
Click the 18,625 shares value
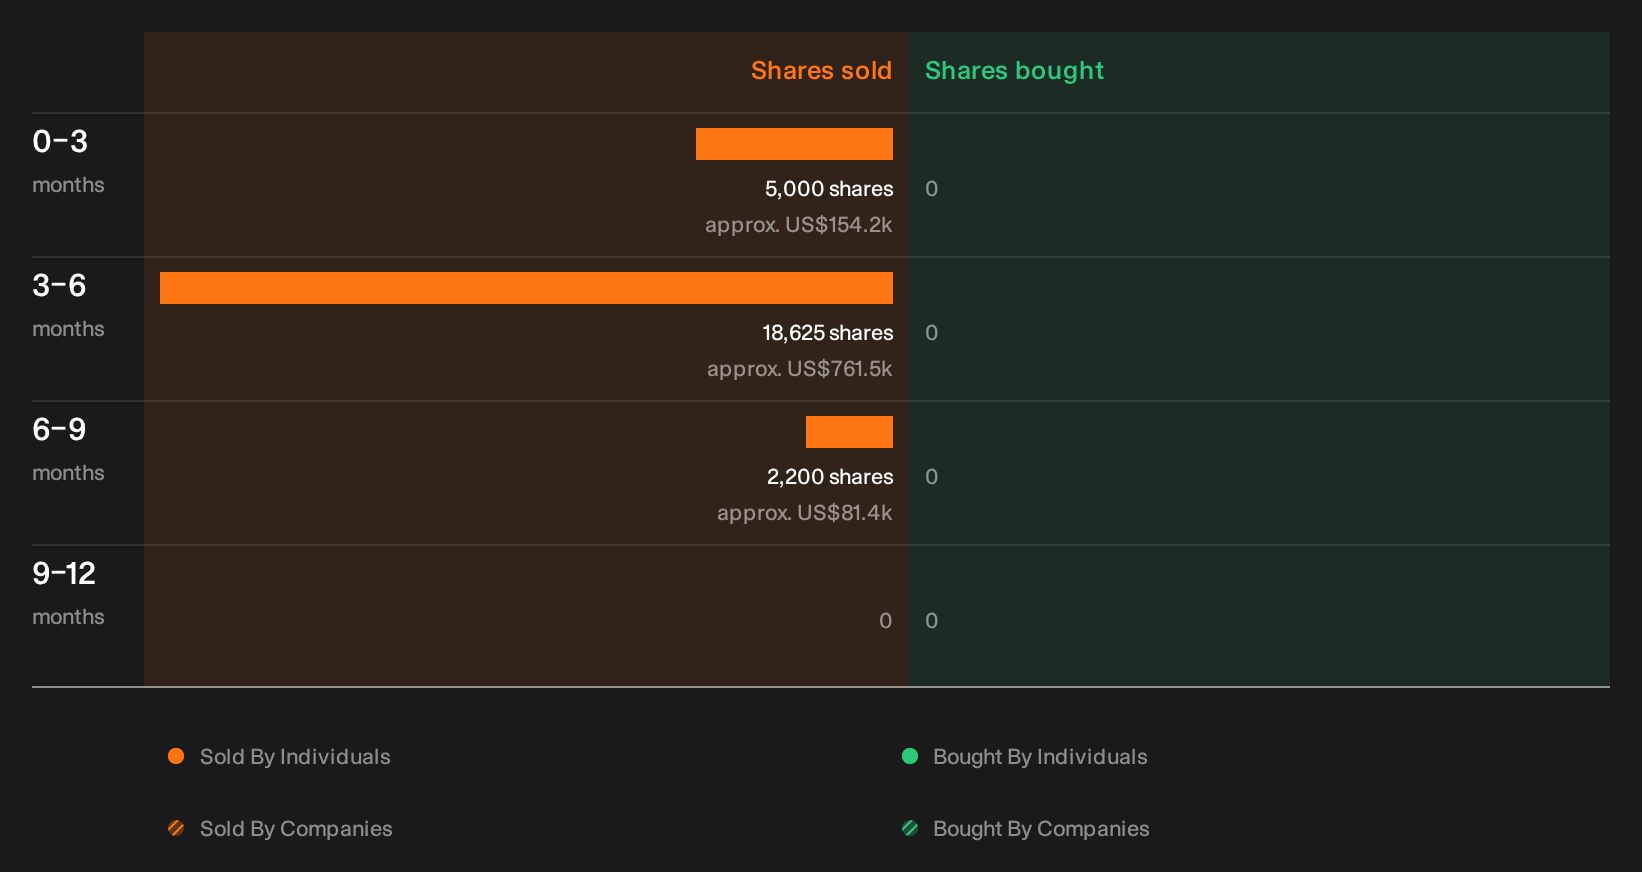[x=828, y=333]
